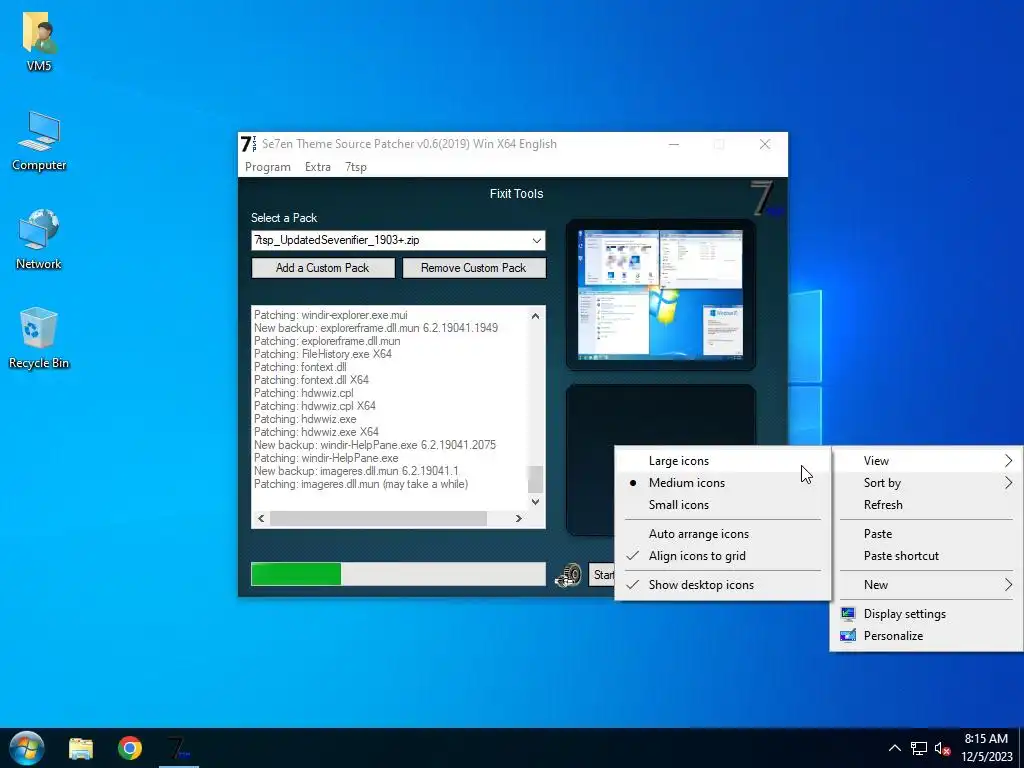This screenshot has width=1024, height=768.
Task: Expand the Sort by submenu
Action: (x=926, y=483)
